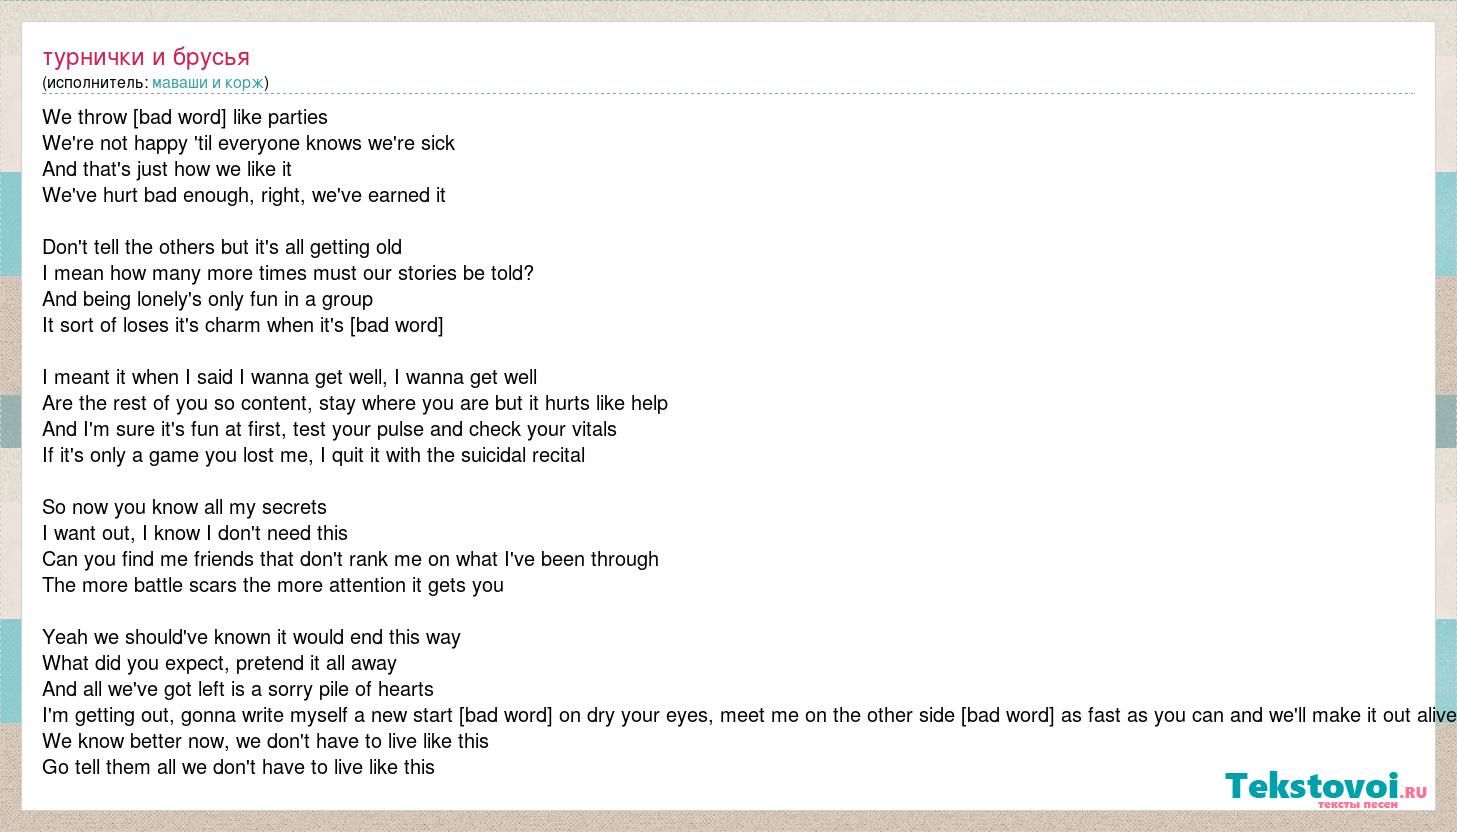Screen dimensions: 1457x832
Task: Click the song title турнички и брусья
Action: pyautogui.click(x=146, y=57)
